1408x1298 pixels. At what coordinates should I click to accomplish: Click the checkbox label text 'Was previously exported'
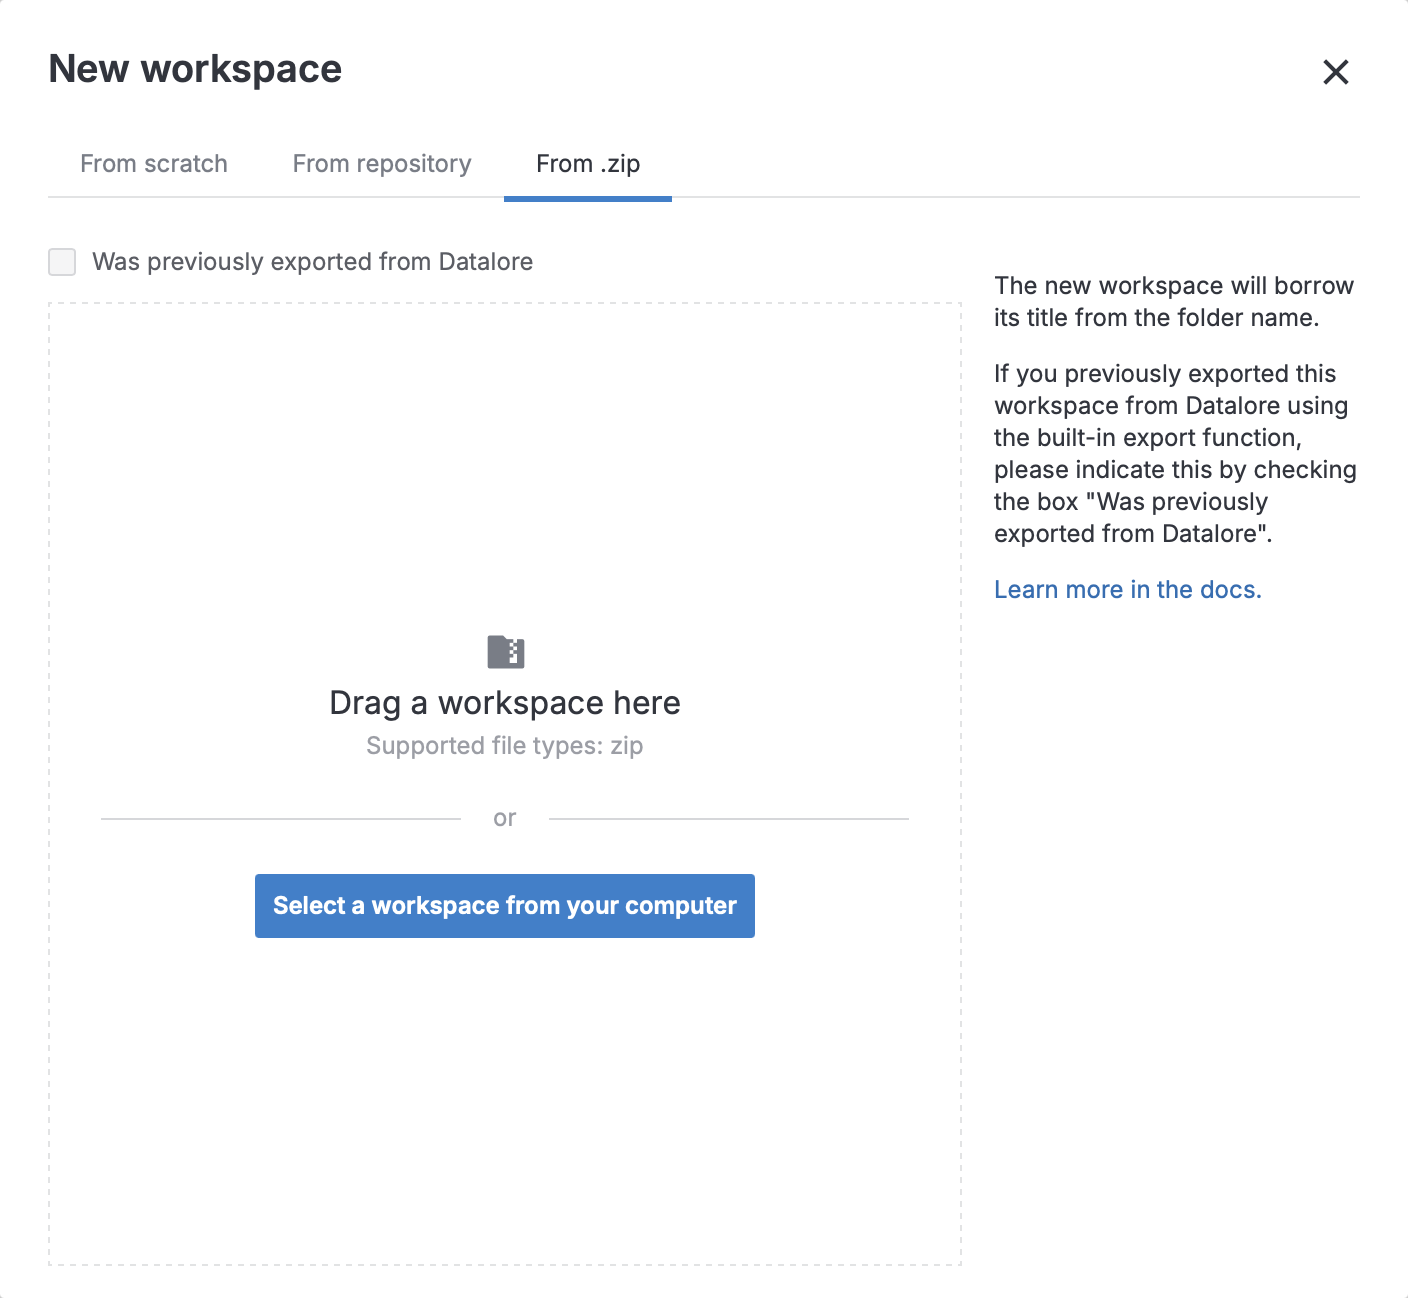(312, 261)
